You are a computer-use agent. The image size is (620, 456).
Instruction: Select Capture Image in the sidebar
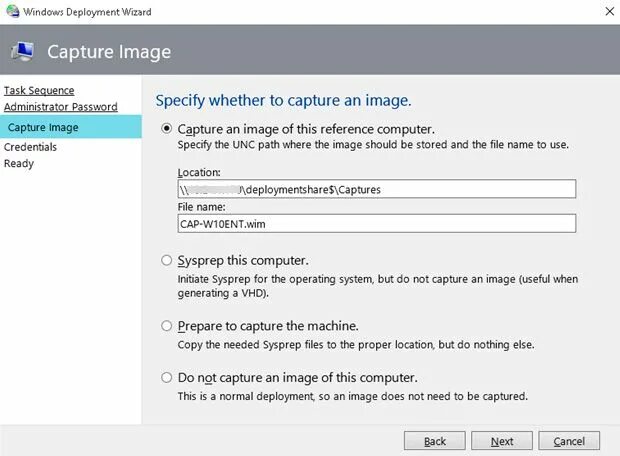43,127
